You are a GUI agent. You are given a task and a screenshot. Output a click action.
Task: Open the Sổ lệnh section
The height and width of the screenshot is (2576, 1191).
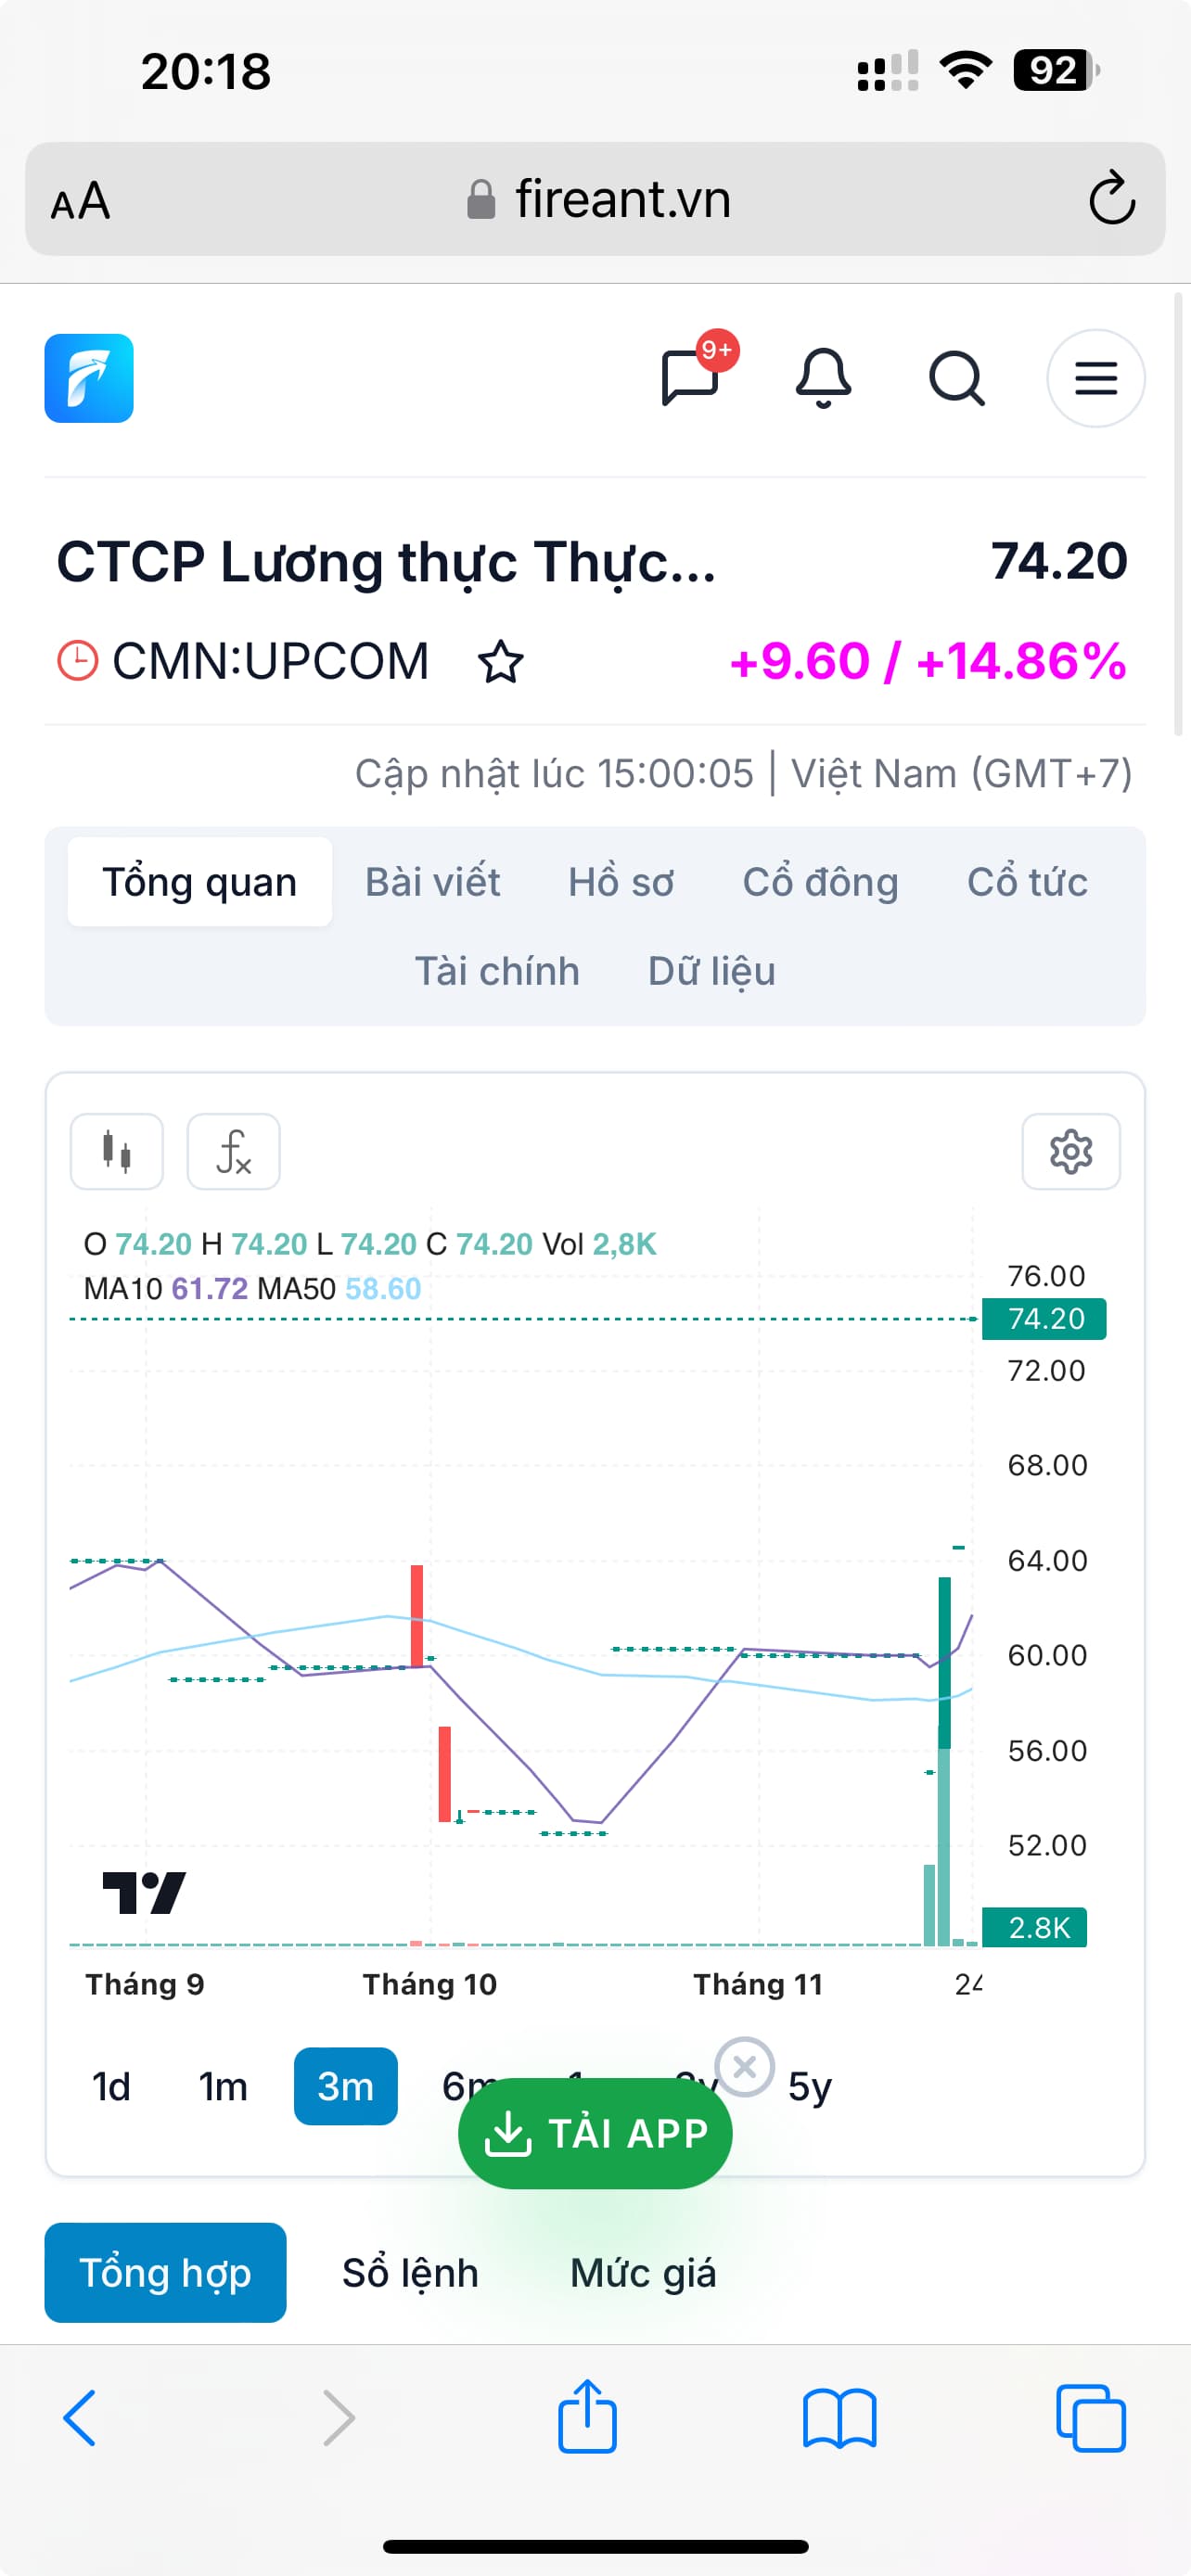[x=410, y=2273]
